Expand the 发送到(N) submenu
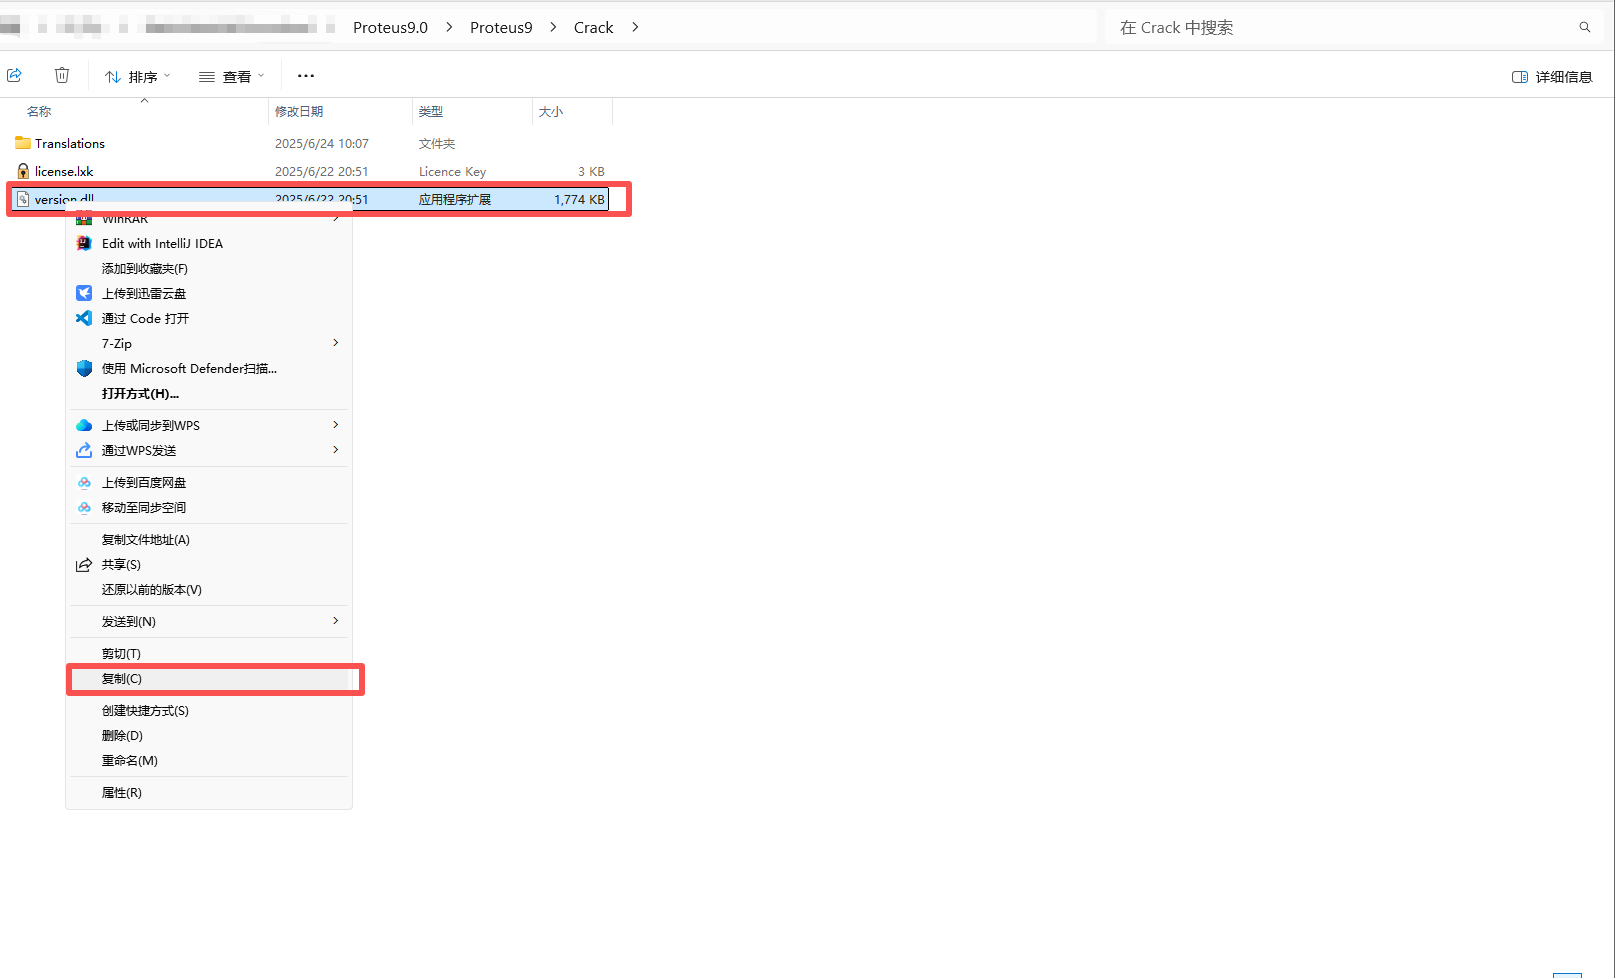Image resolution: width=1615 pixels, height=978 pixels. click(x=209, y=621)
